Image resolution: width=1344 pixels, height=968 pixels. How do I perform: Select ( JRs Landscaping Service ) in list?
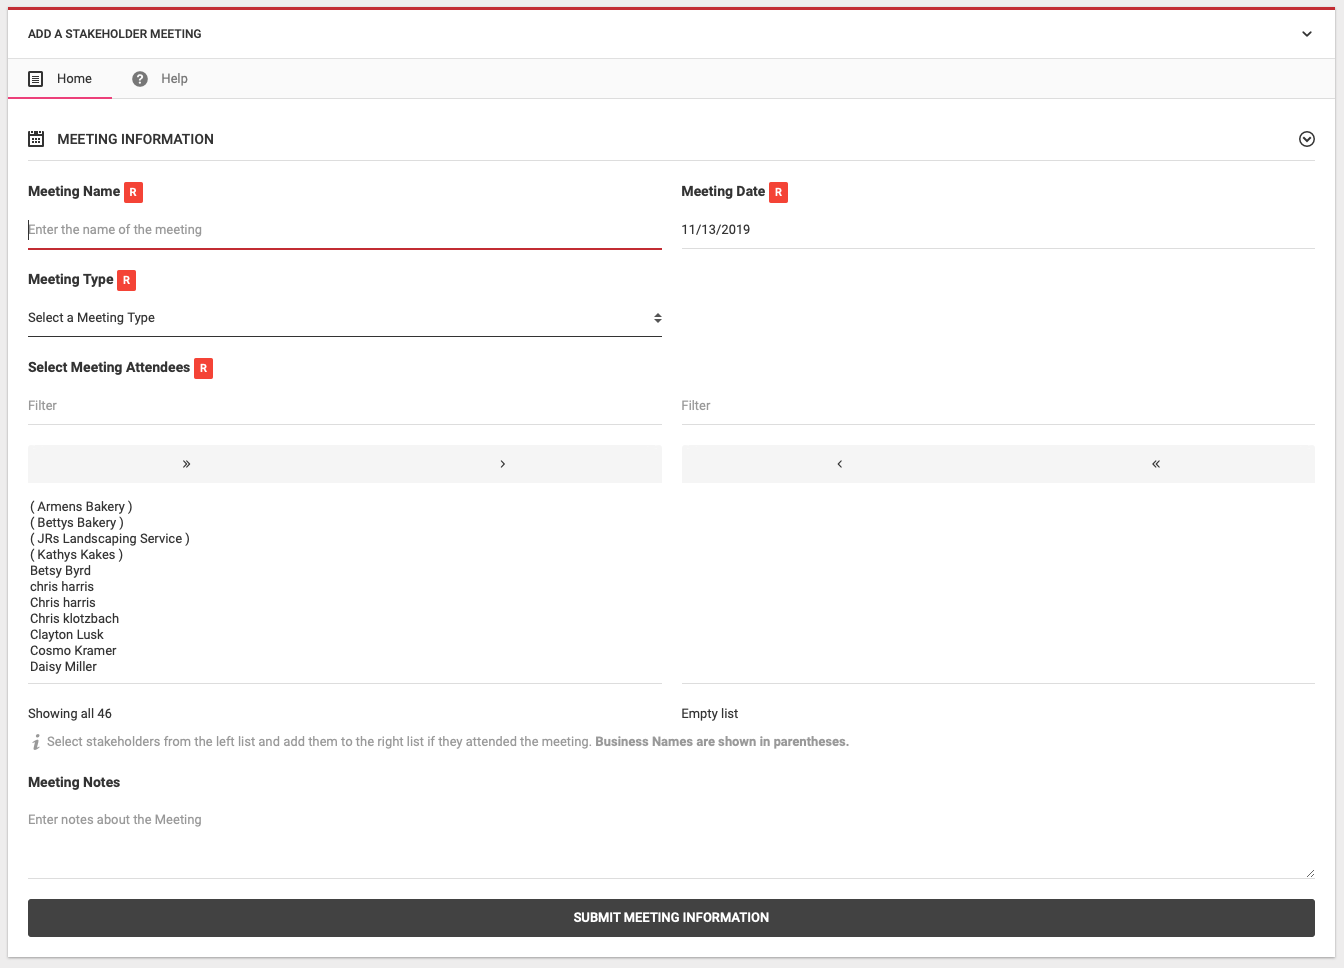110,539
